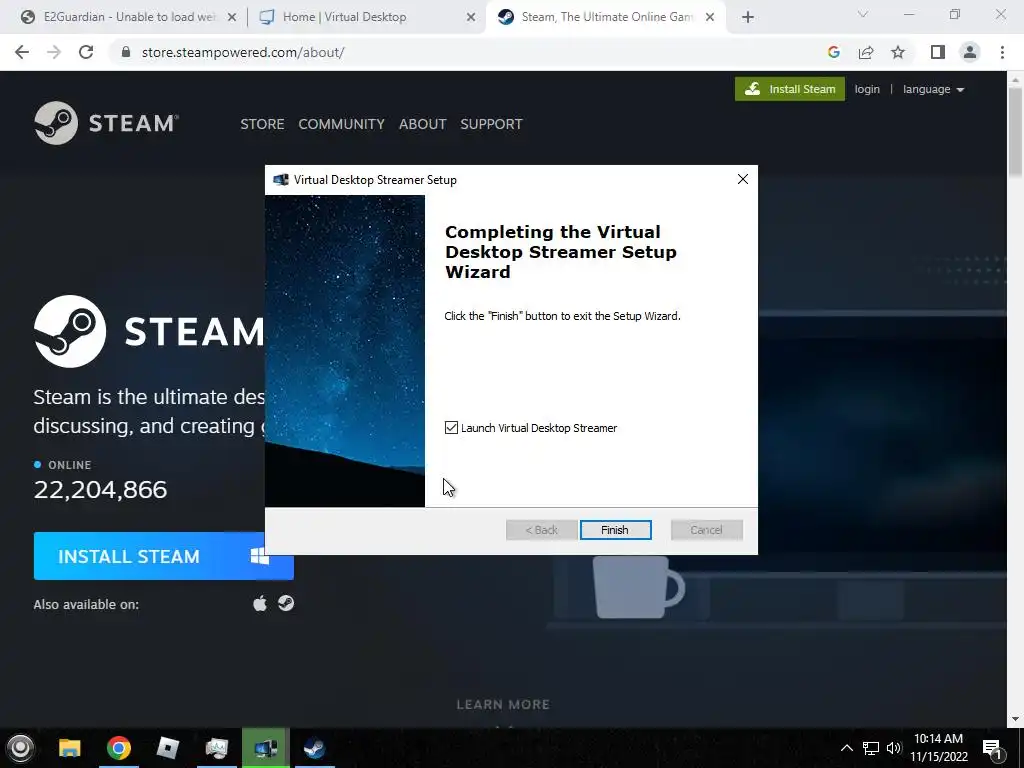View site information lock icon

[126, 52]
